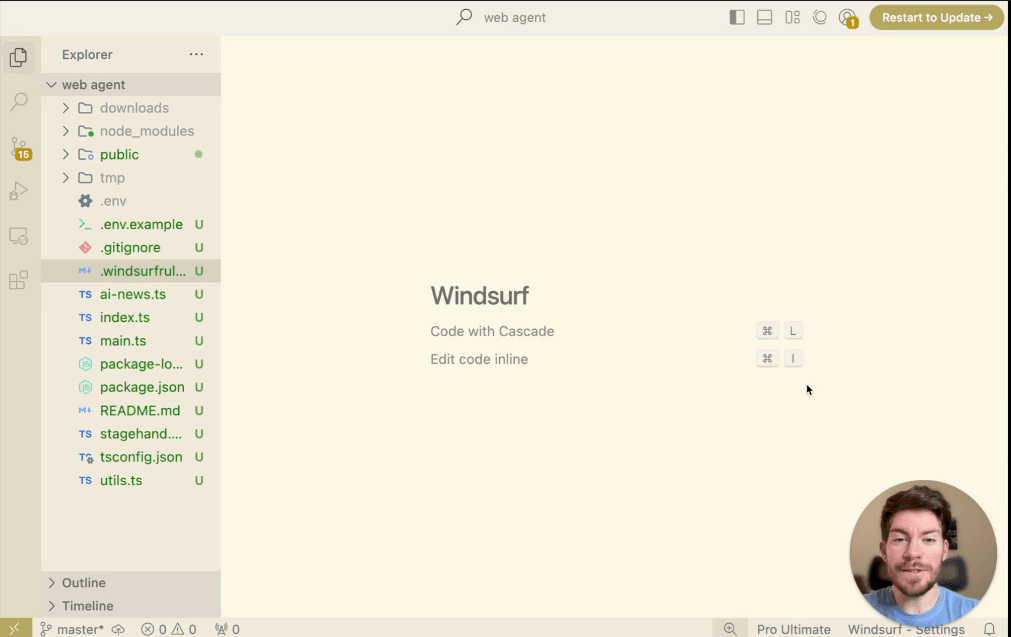Click Code with Cascade shortcut text

pos(492,331)
